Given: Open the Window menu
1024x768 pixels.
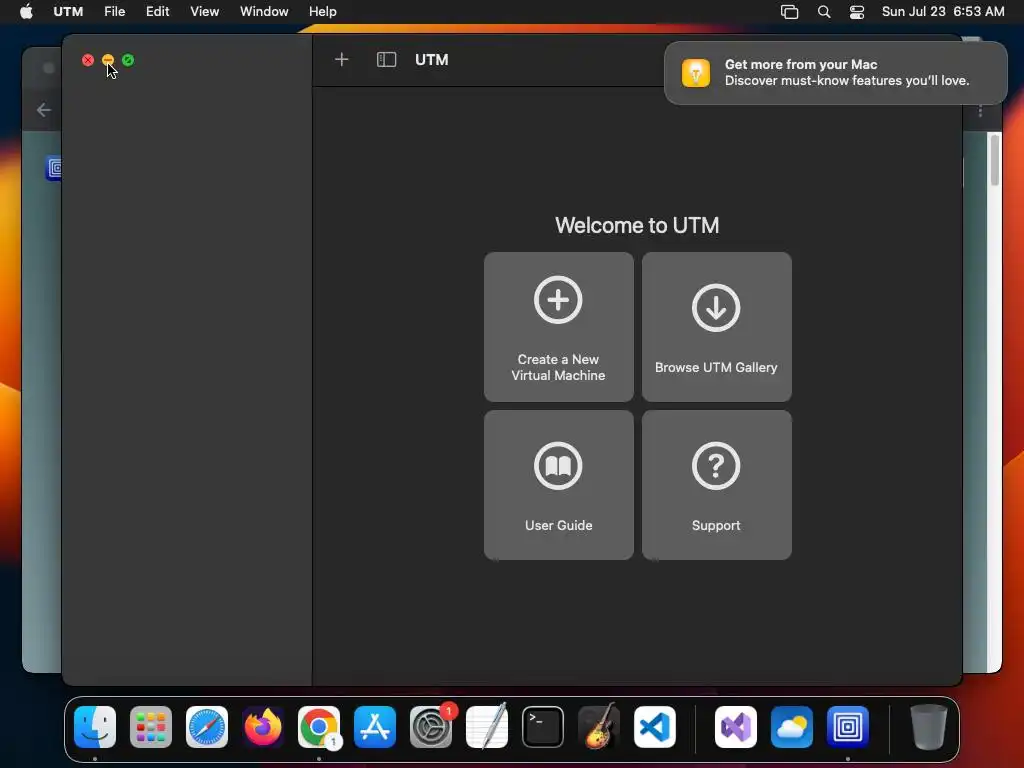Looking at the screenshot, I should tap(264, 12).
